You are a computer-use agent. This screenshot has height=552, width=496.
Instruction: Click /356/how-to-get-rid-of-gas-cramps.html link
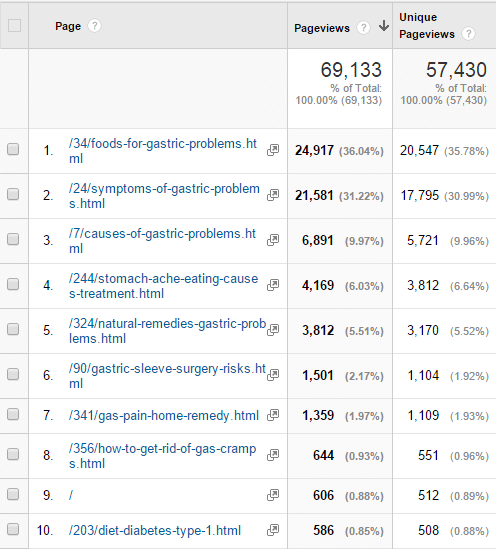[162, 456]
